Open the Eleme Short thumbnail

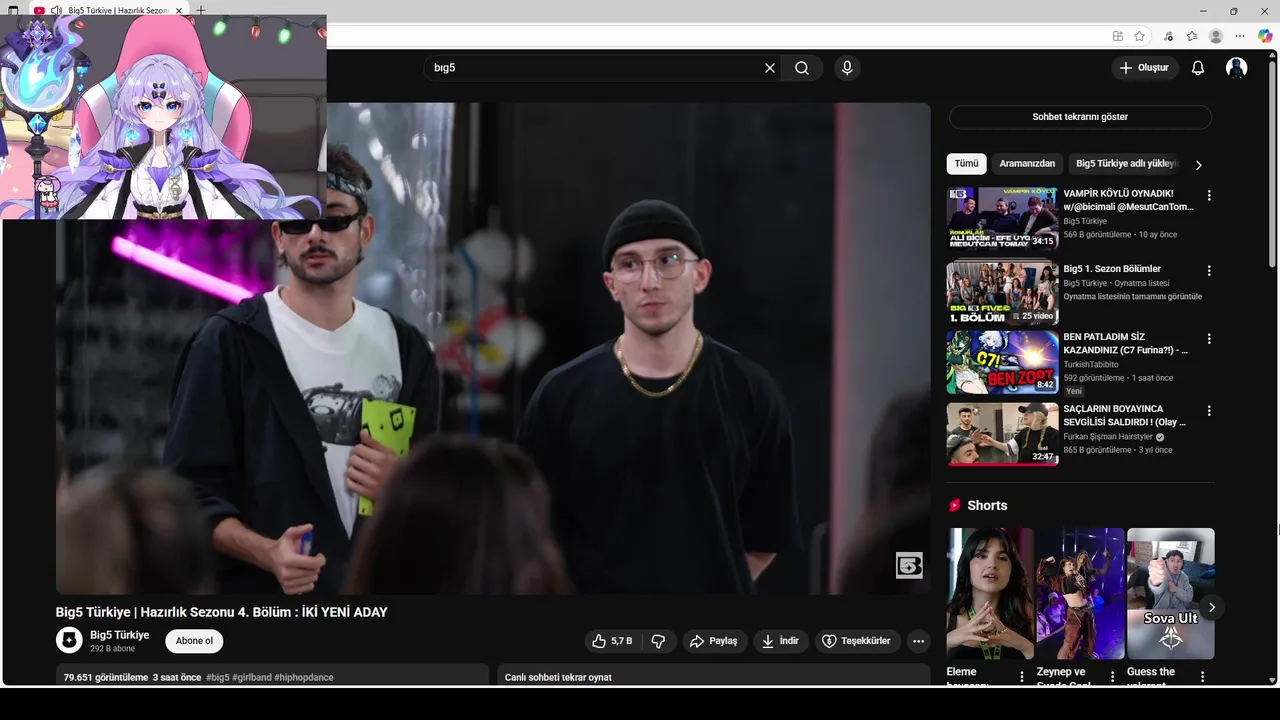(990, 594)
